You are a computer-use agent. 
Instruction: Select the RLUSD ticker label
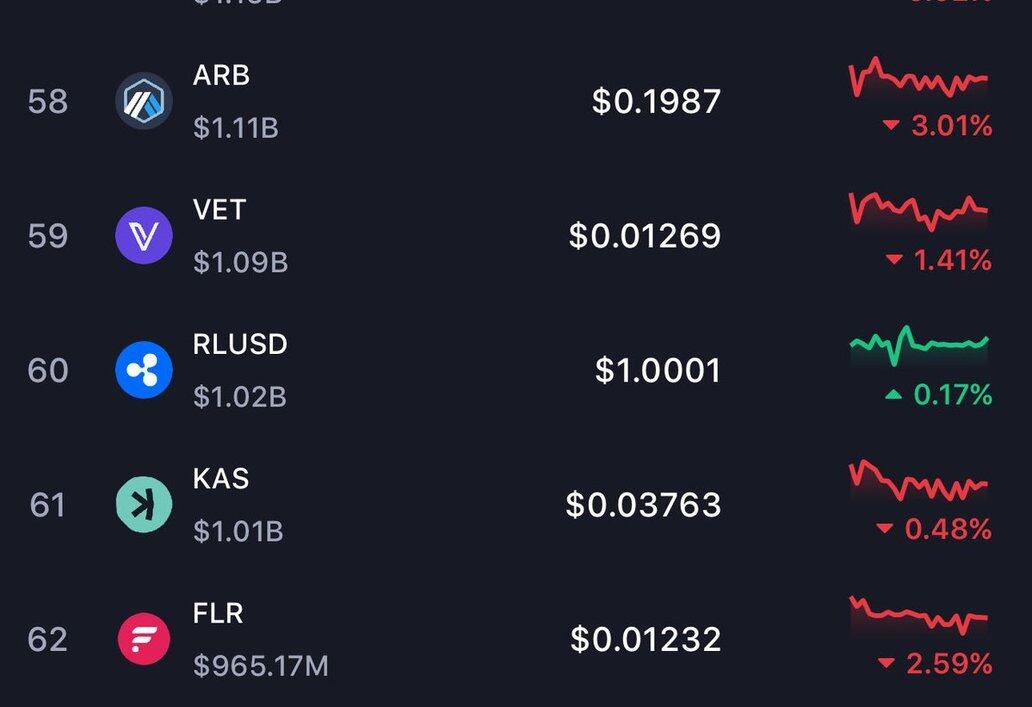(240, 345)
